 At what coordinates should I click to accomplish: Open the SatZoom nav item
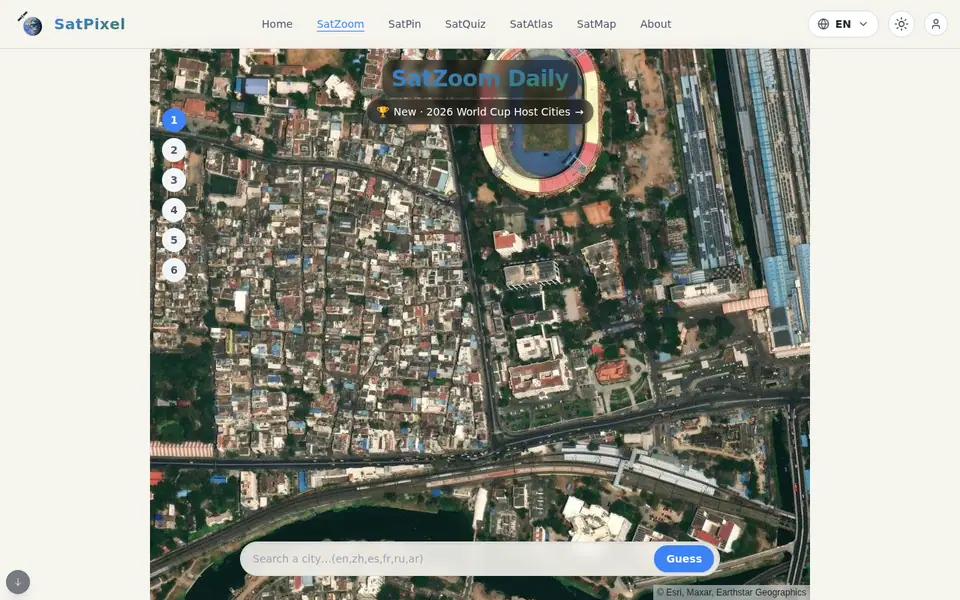[340, 24]
